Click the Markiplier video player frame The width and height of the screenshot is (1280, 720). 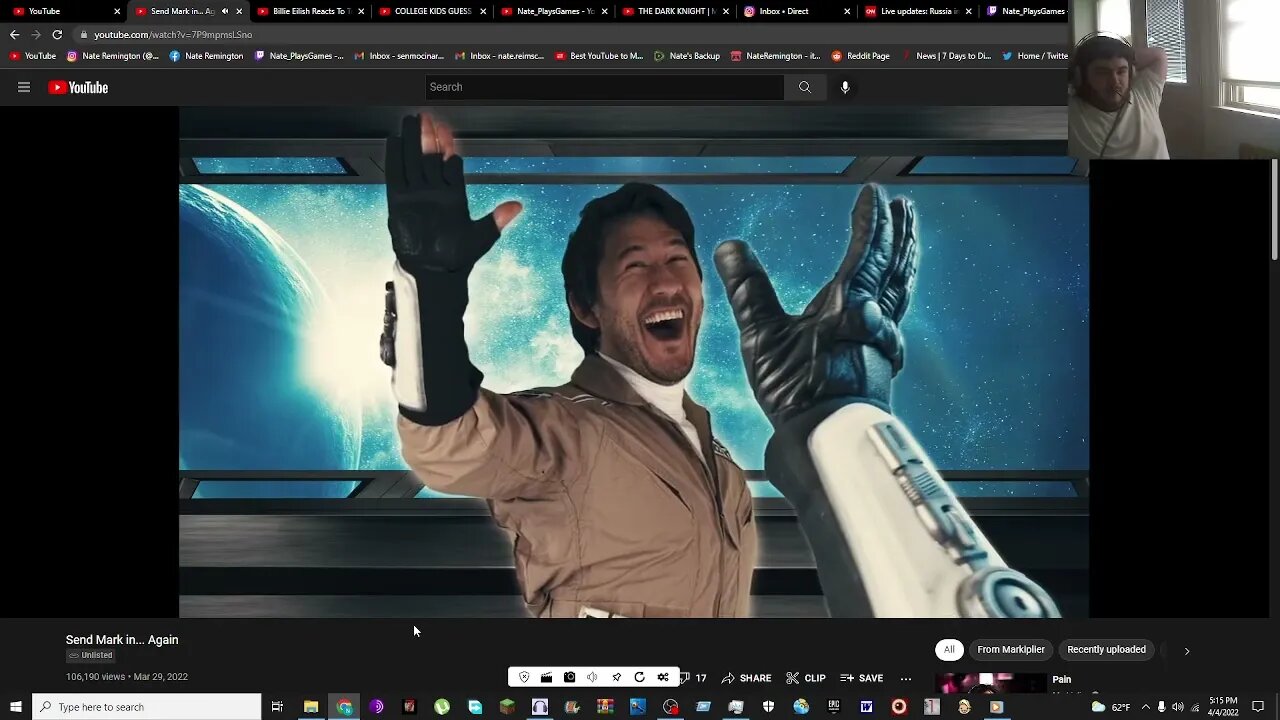[634, 362]
